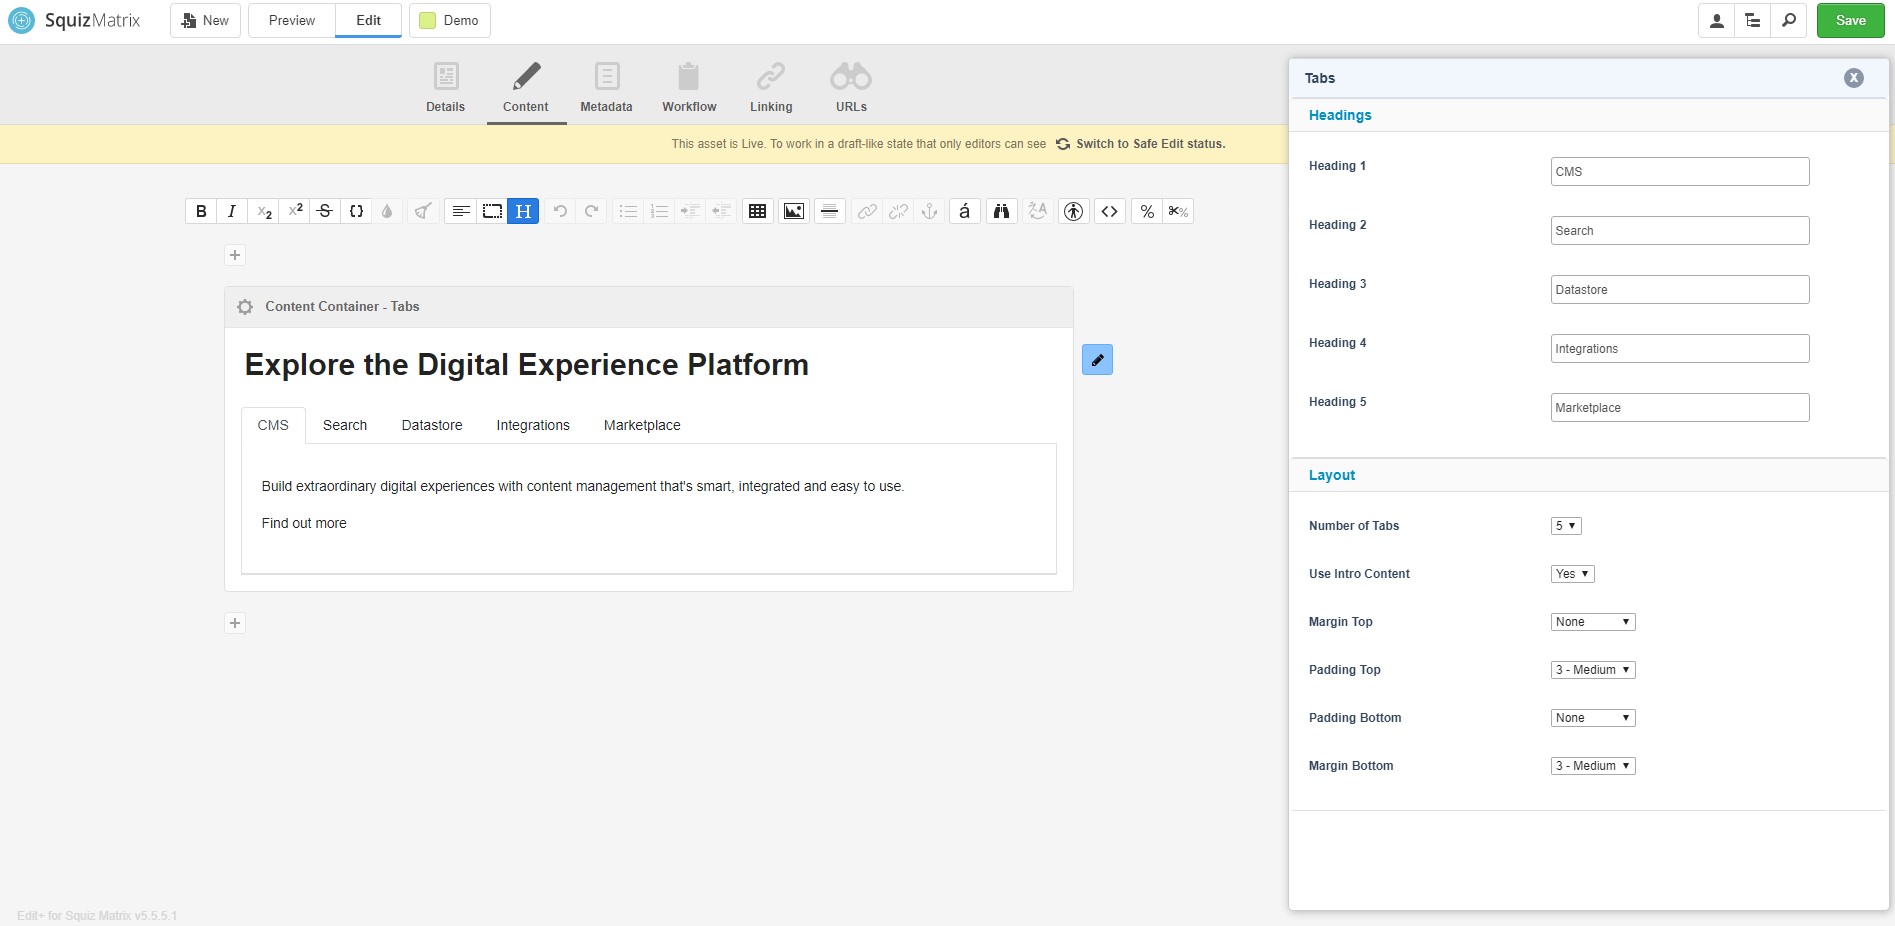Click the curly braces class/format icon
The height and width of the screenshot is (926, 1895).
(356, 211)
